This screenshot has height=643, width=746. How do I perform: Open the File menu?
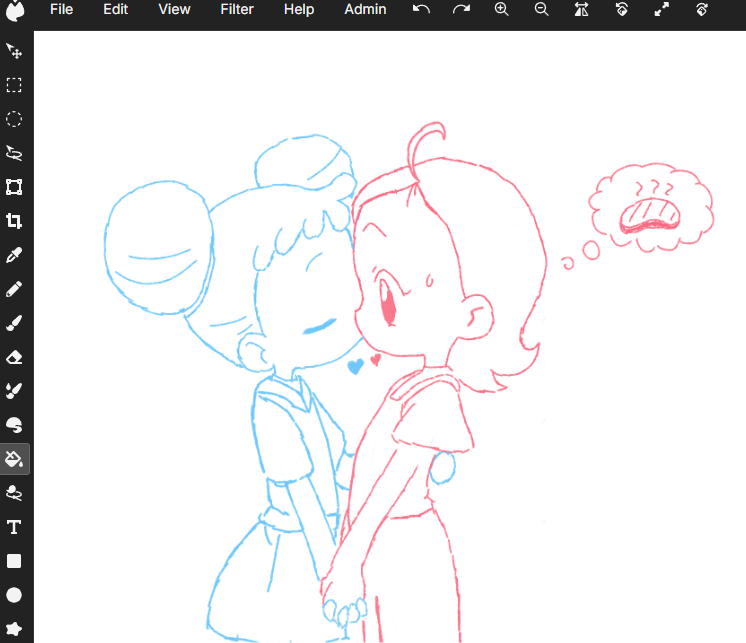61,10
